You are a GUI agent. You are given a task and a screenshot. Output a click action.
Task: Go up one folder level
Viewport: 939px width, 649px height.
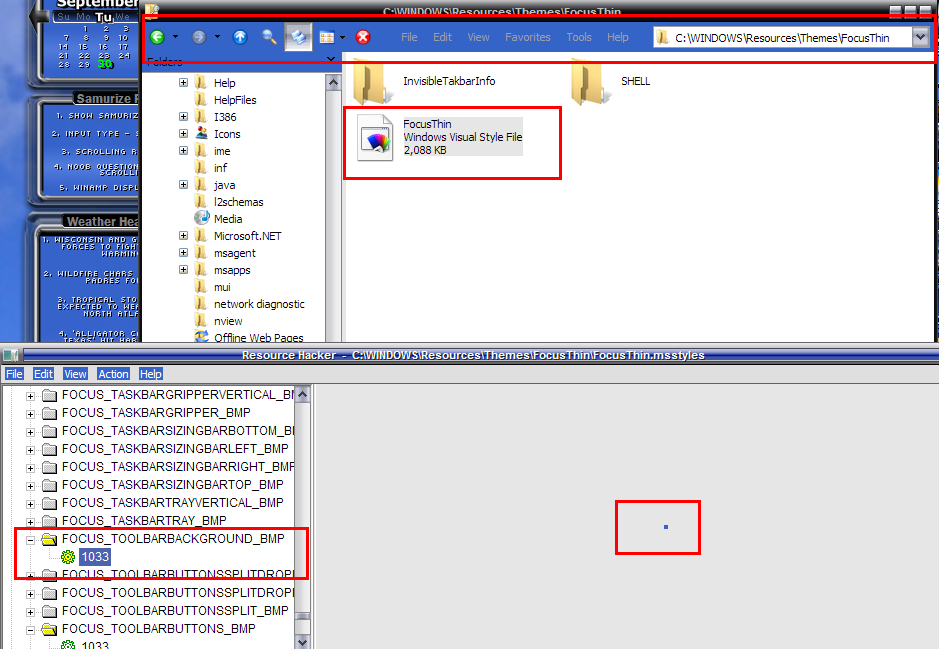pos(240,37)
